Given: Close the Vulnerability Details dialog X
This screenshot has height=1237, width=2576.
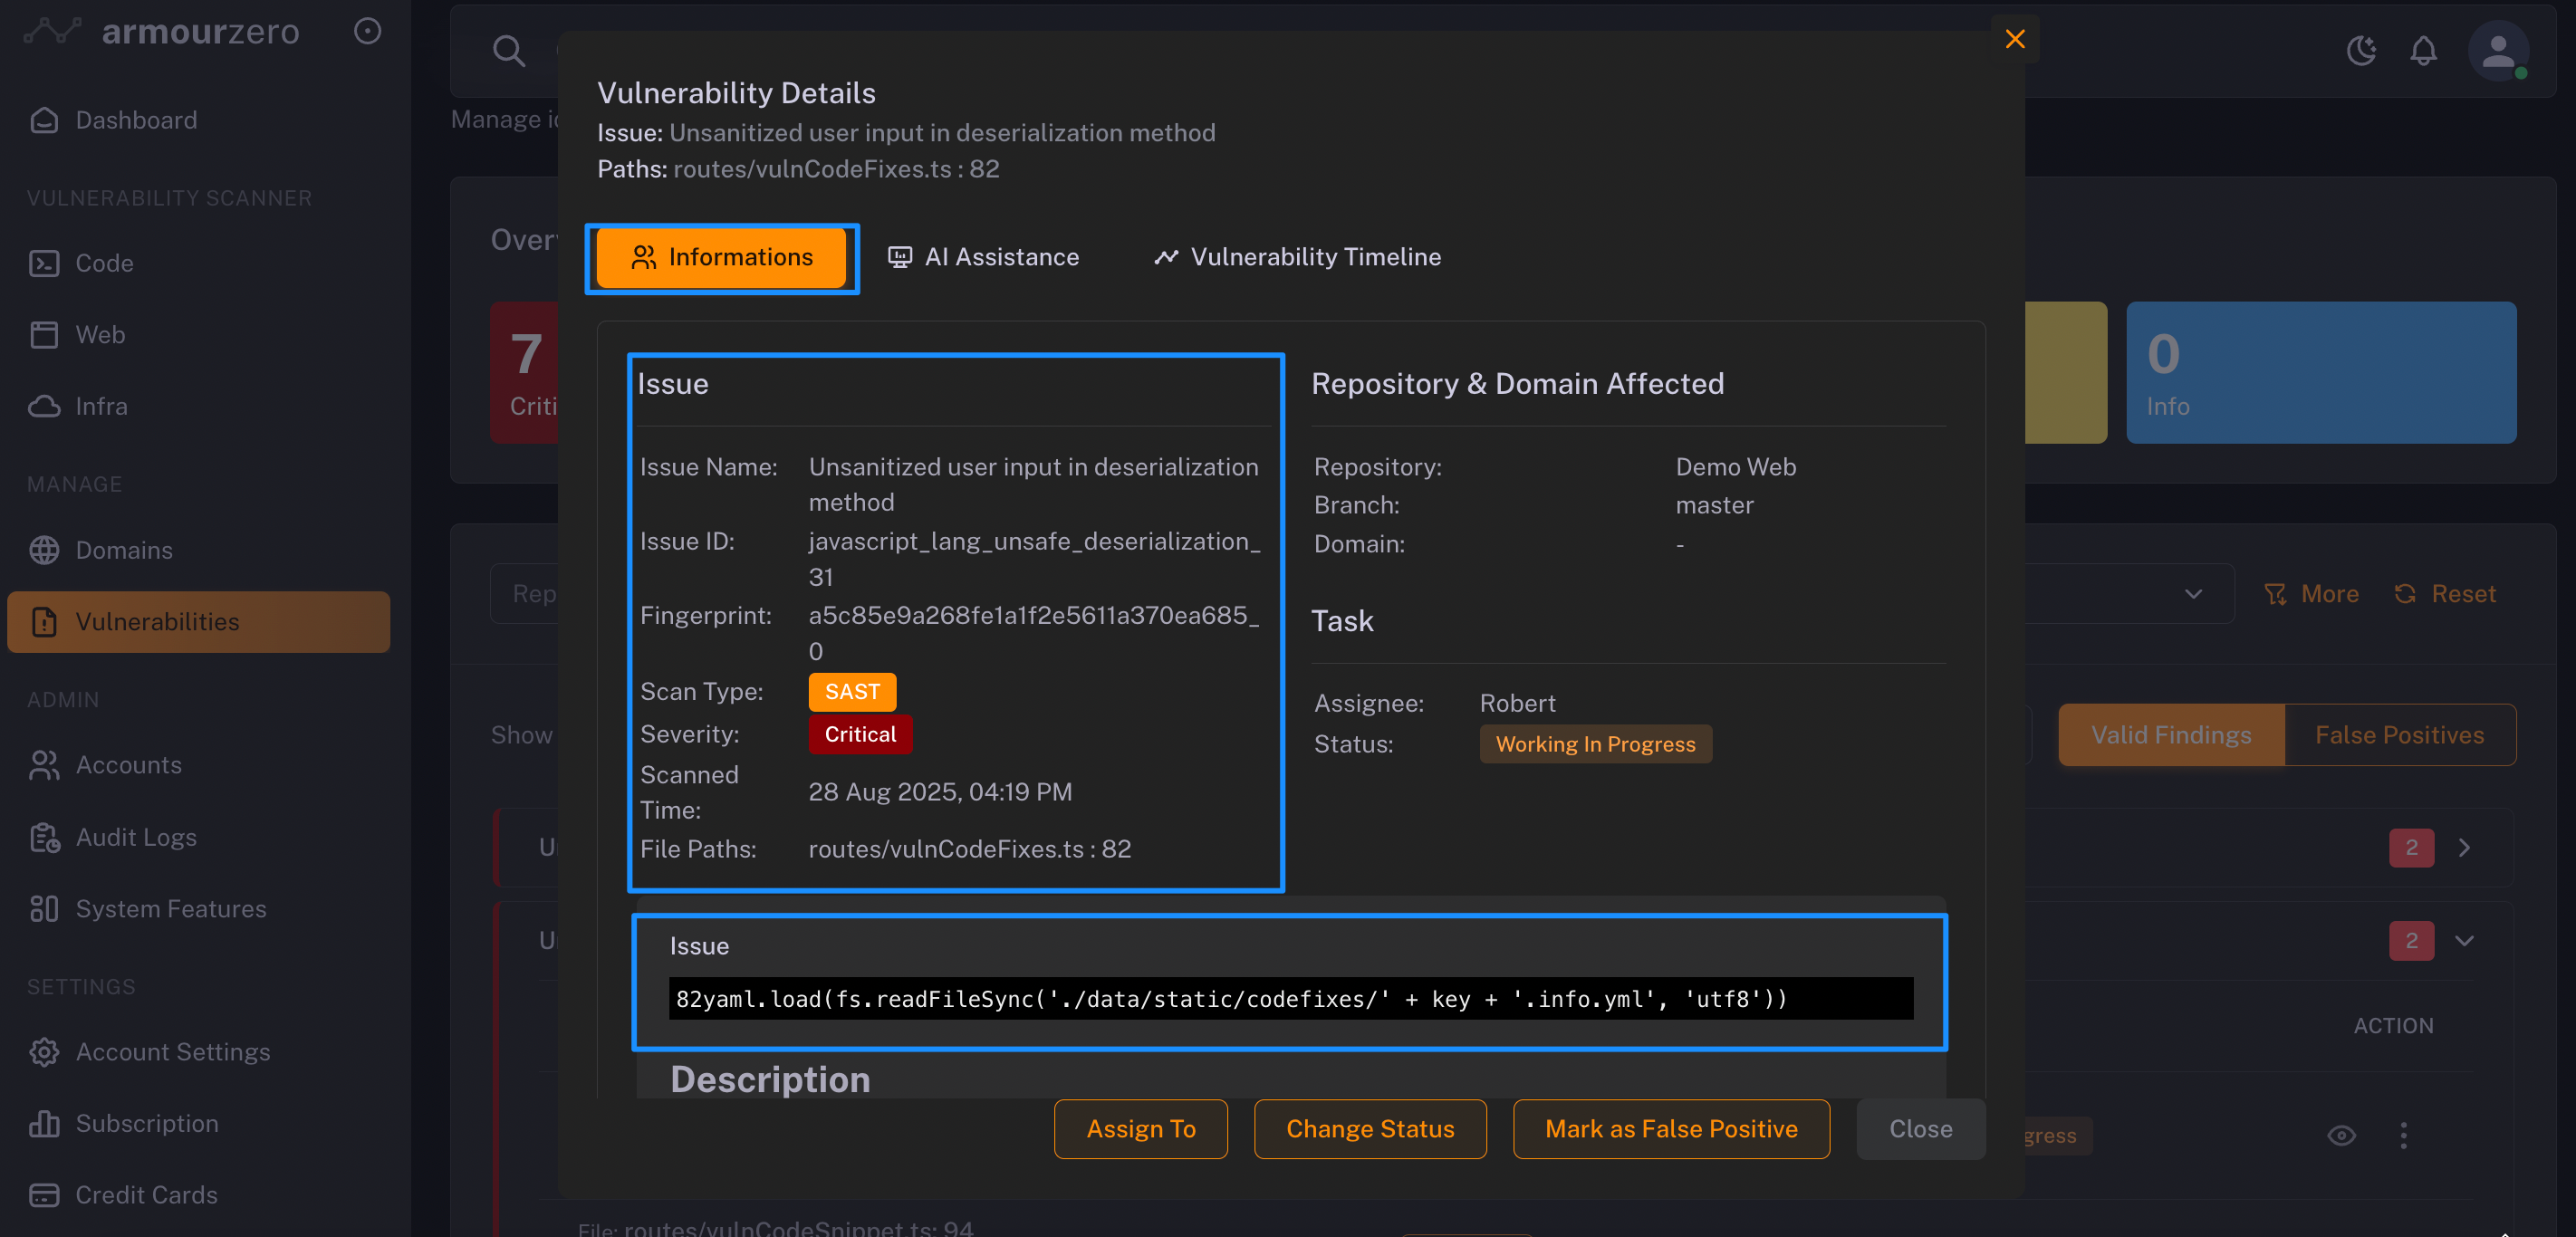Looking at the screenshot, I should (2014, 39).
